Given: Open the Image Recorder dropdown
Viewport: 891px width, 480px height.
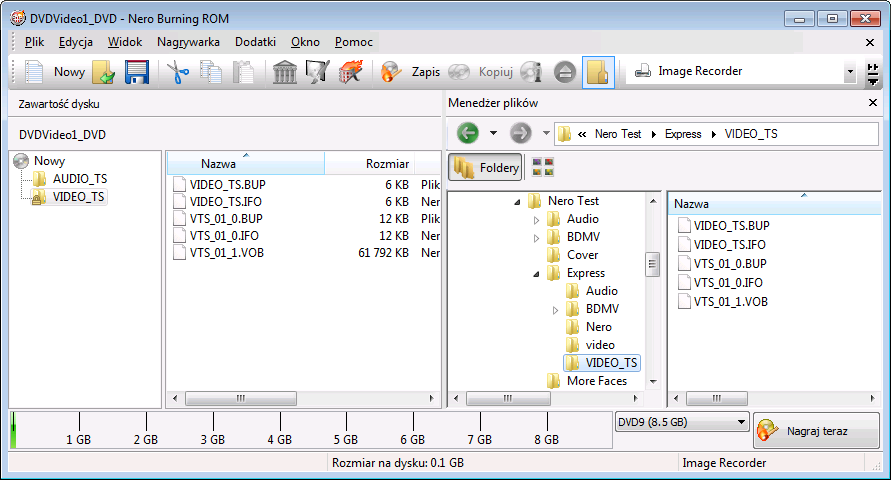Looking at the screenshot, I should pyautogui.click(x=850, y=72).
